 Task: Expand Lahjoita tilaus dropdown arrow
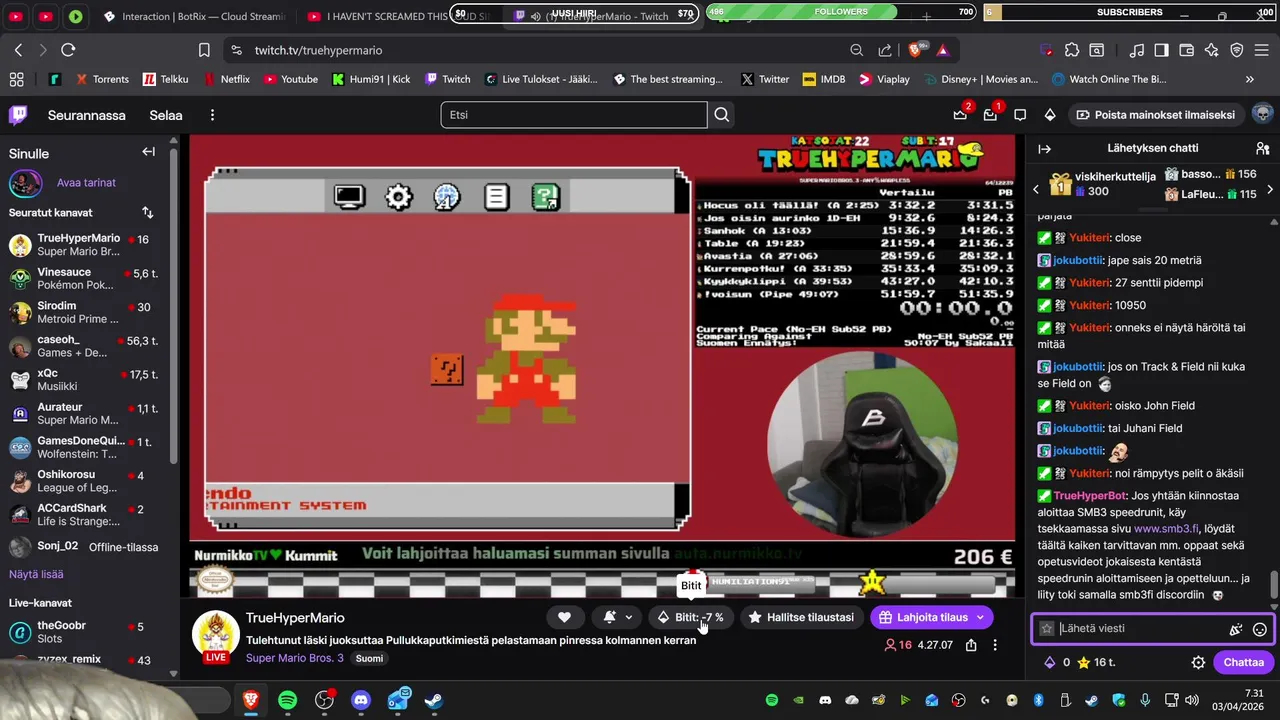[x=980, y=617]
